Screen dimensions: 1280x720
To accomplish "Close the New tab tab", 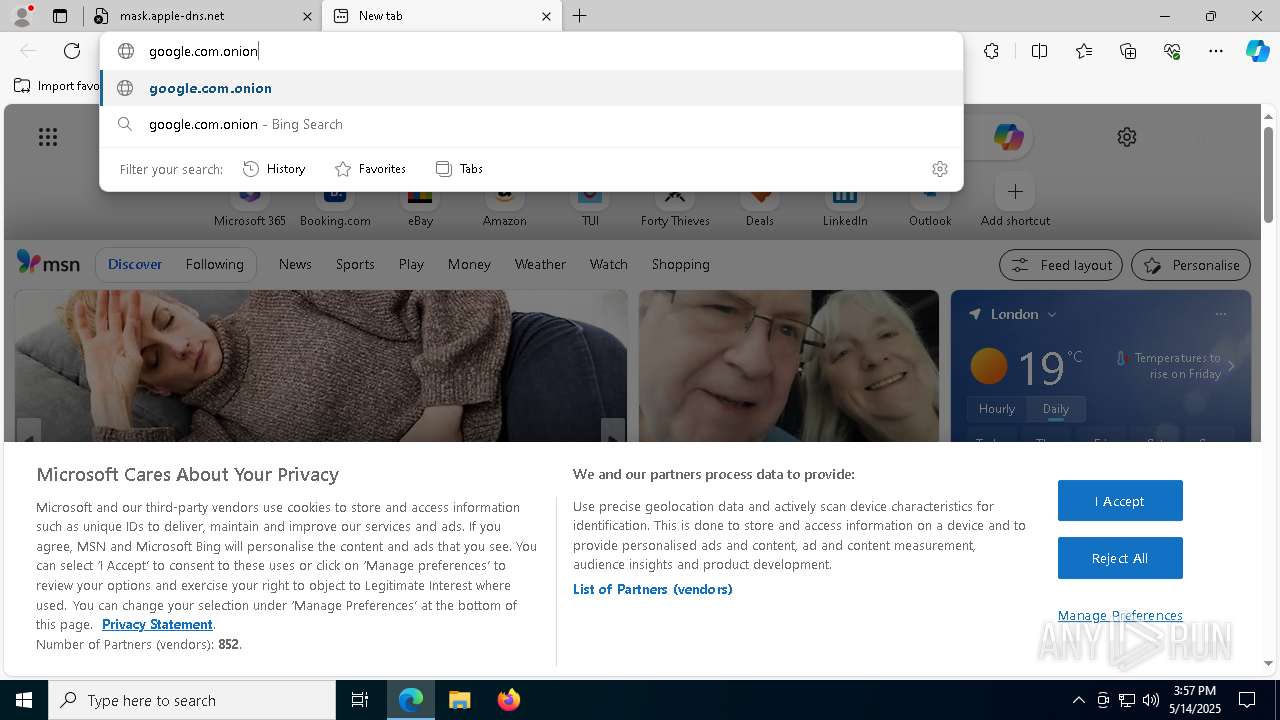I will point(546,16).
